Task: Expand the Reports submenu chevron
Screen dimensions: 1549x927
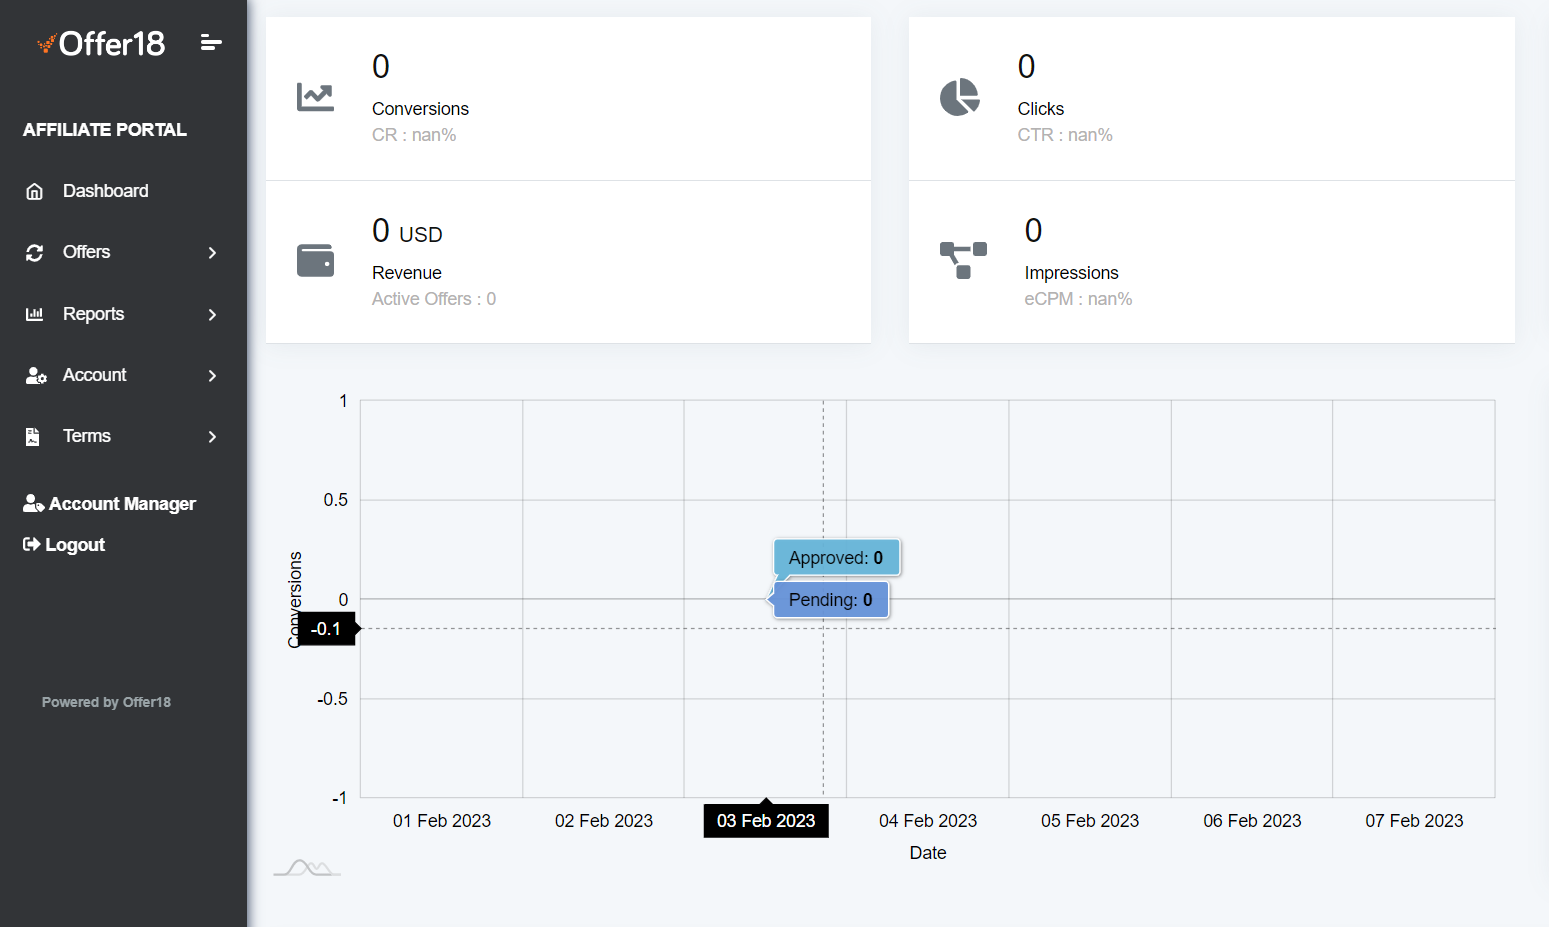Action: pos(212,315)
